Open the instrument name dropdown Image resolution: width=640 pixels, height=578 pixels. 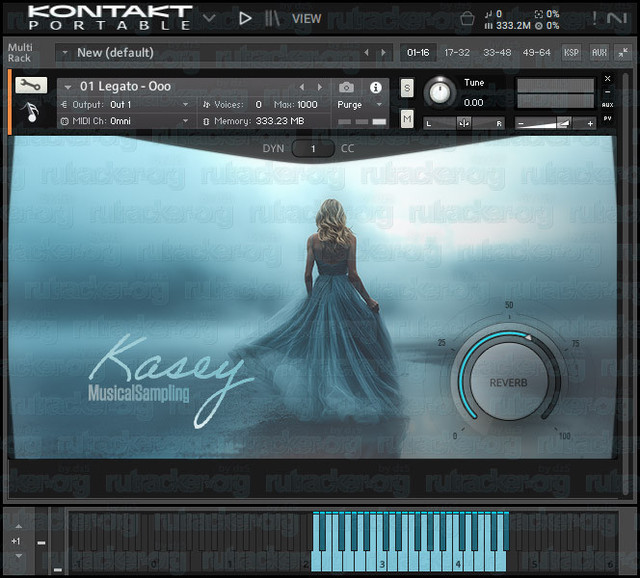tap(68, 87)
